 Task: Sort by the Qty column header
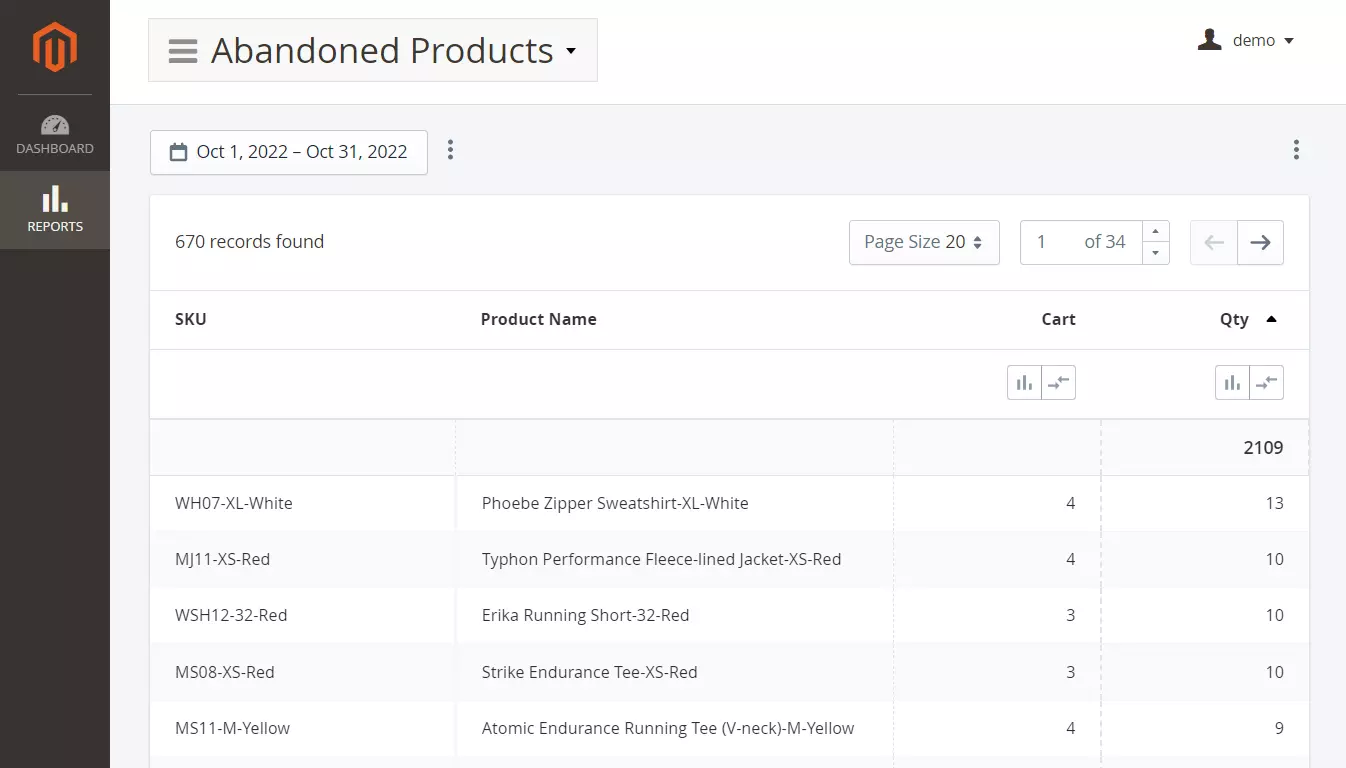1234,319
